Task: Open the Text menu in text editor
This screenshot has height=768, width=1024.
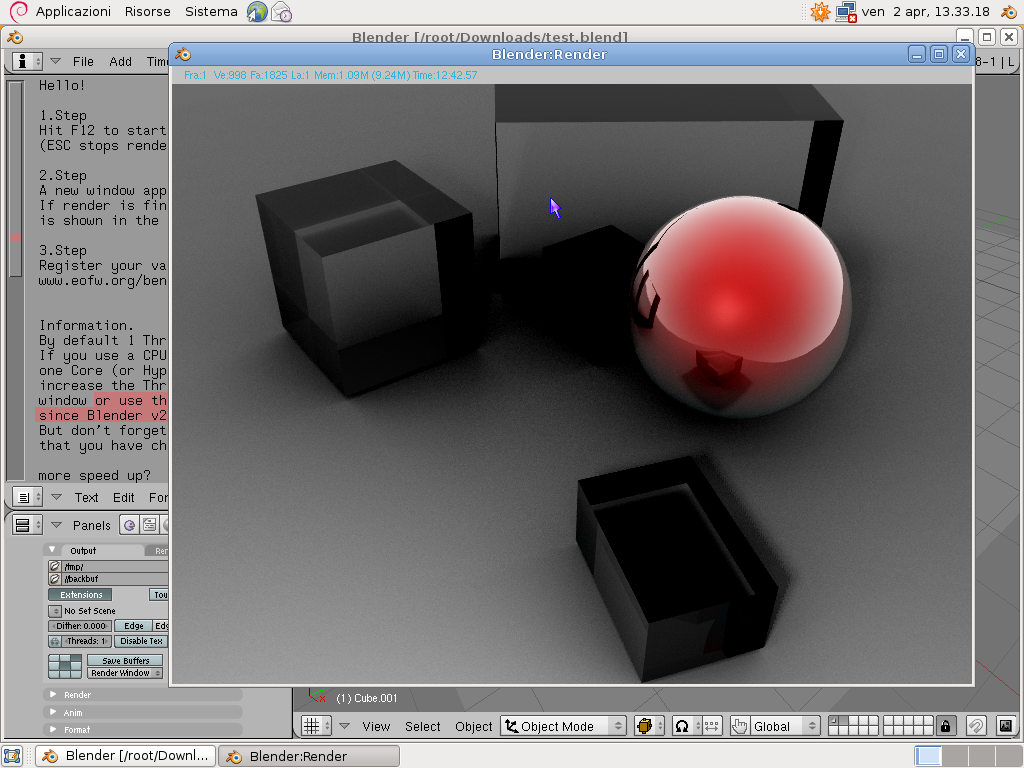Action: point(86,498)
